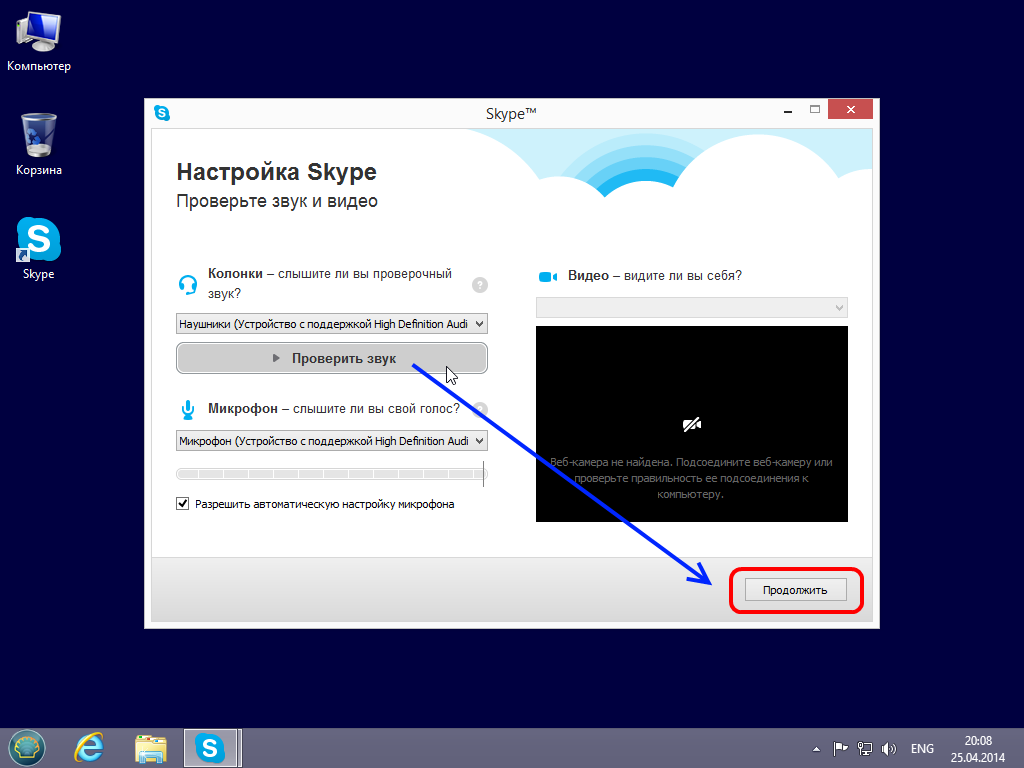1024x768 pixels.
Task: Maximize the Skype window
Action: coord(814,110)
